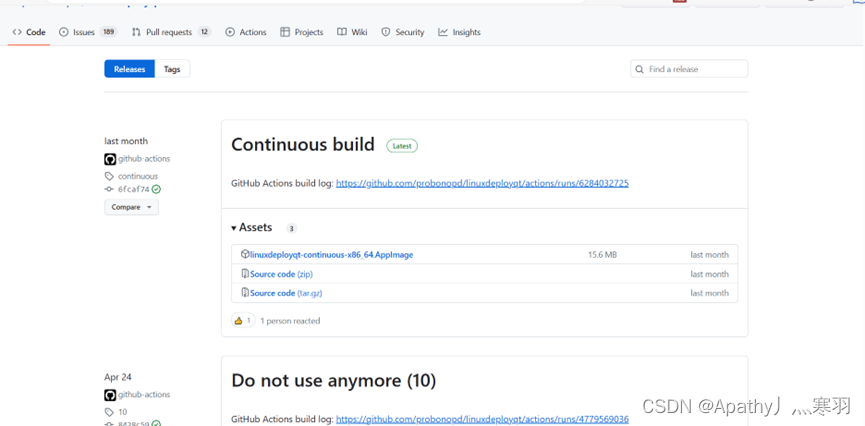Screen dimensions: 865x426
Task: Click the package icon beside AppImage asset
Action: click(x=245, y=254)
